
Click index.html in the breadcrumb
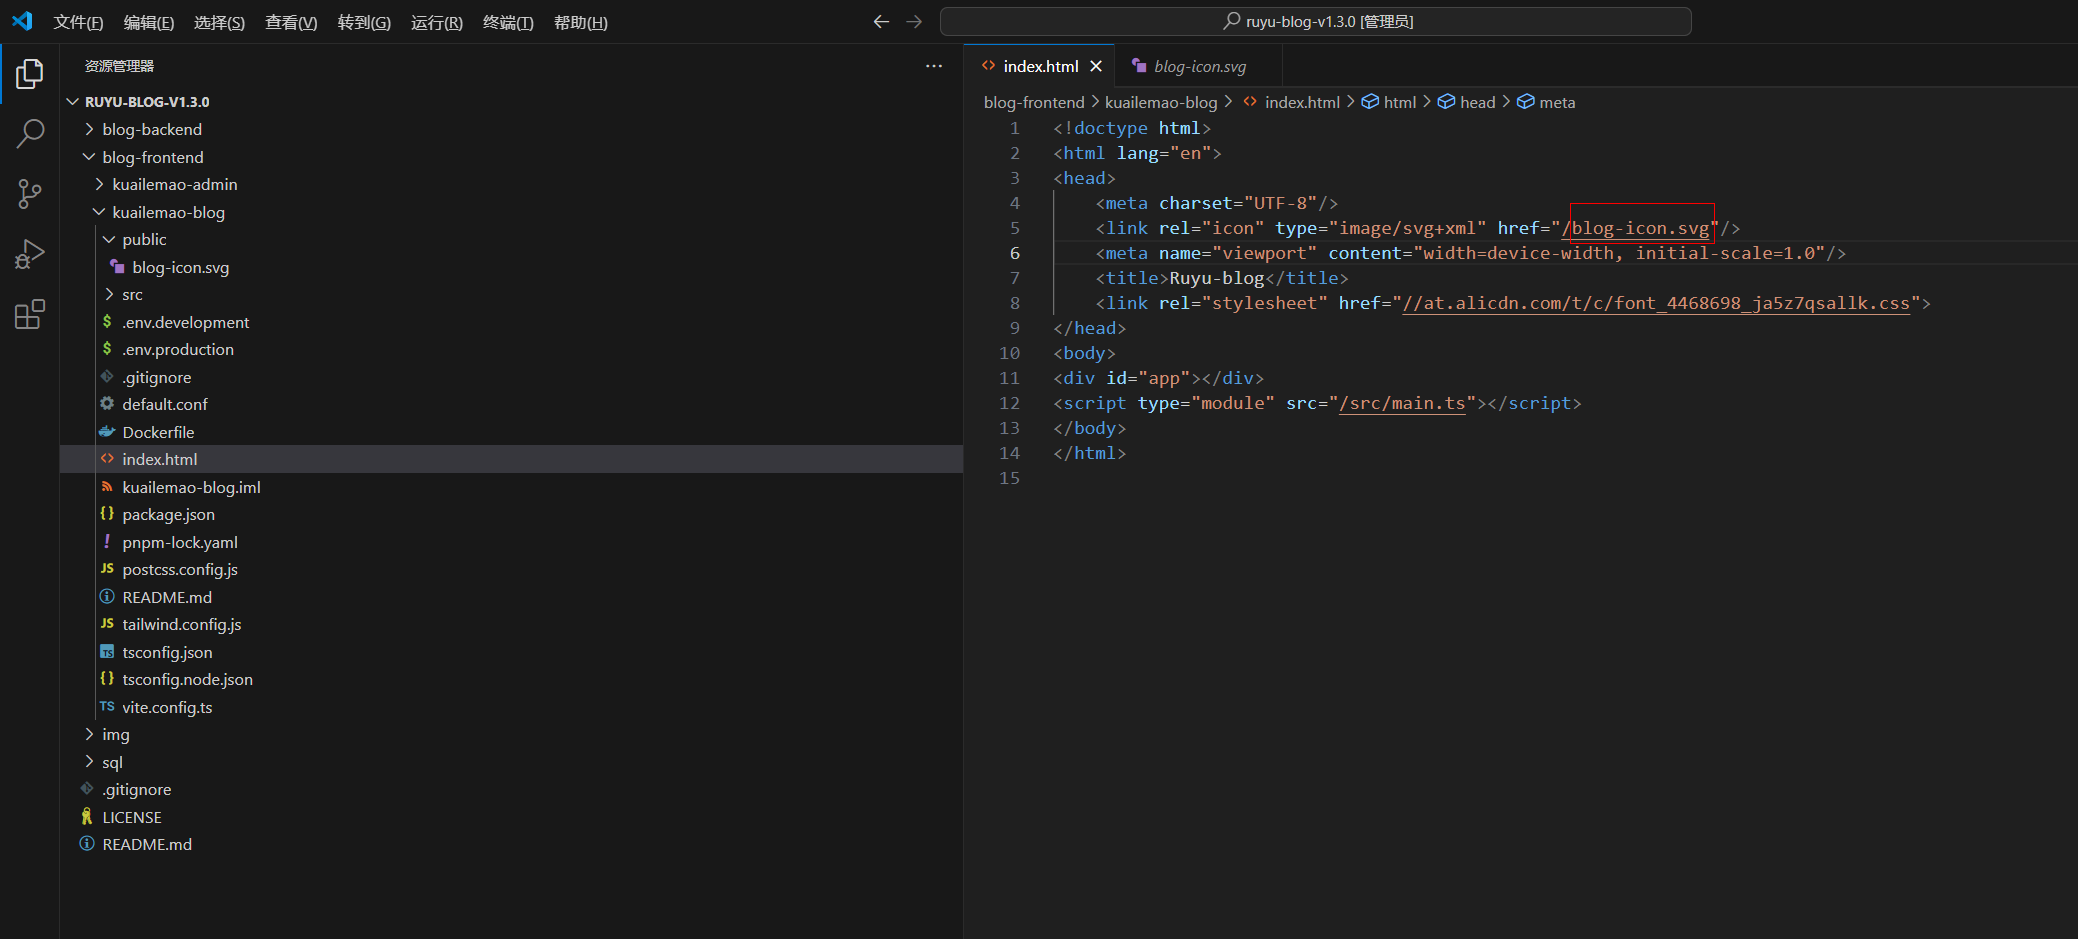tap(1302, 102)
